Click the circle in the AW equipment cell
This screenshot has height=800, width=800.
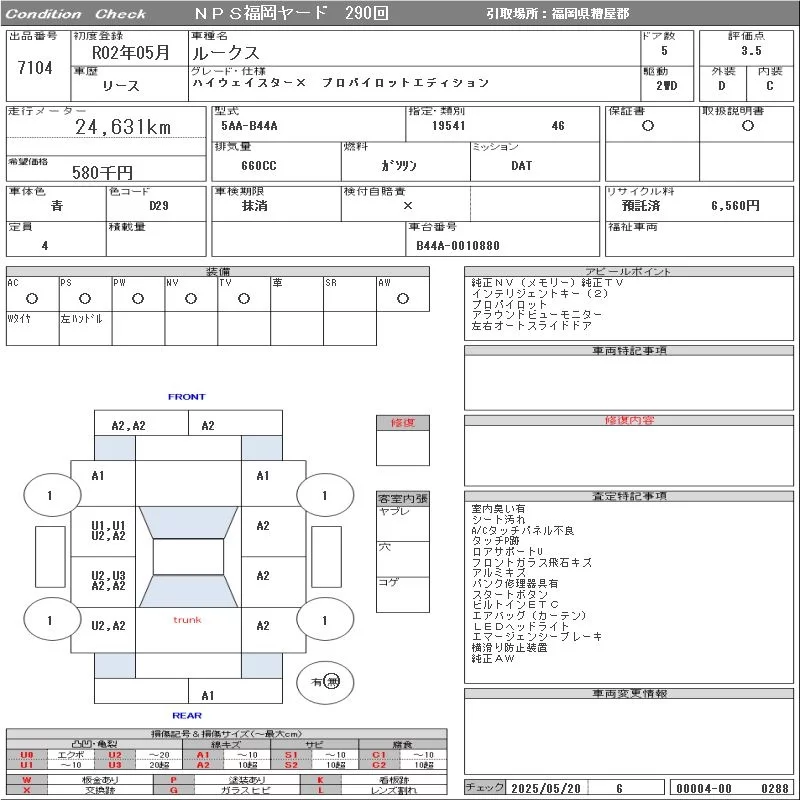403,298
